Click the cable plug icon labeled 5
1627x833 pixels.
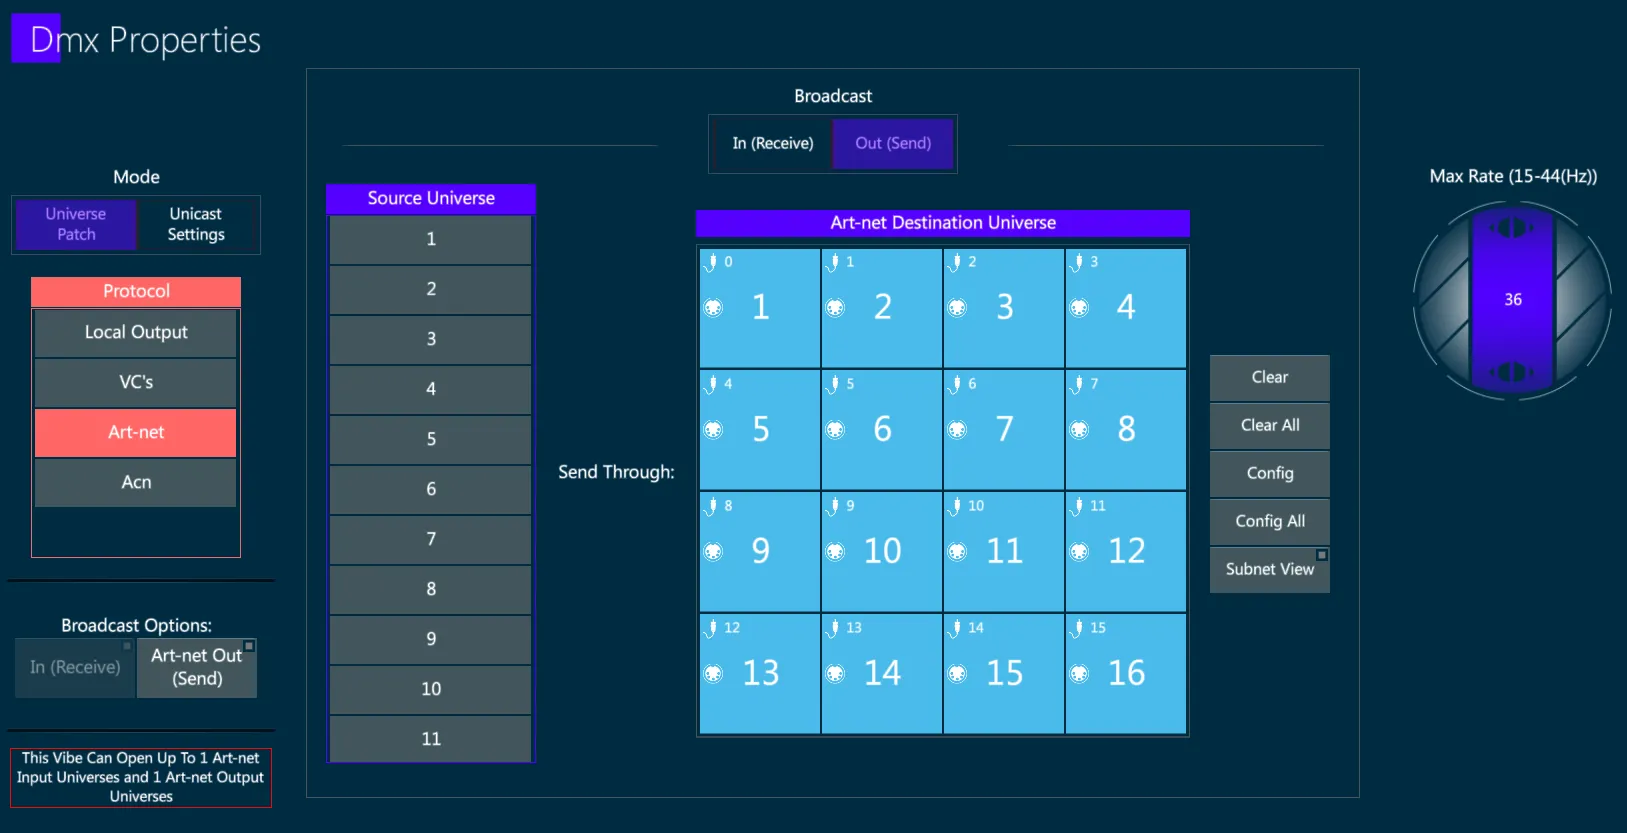833,385
